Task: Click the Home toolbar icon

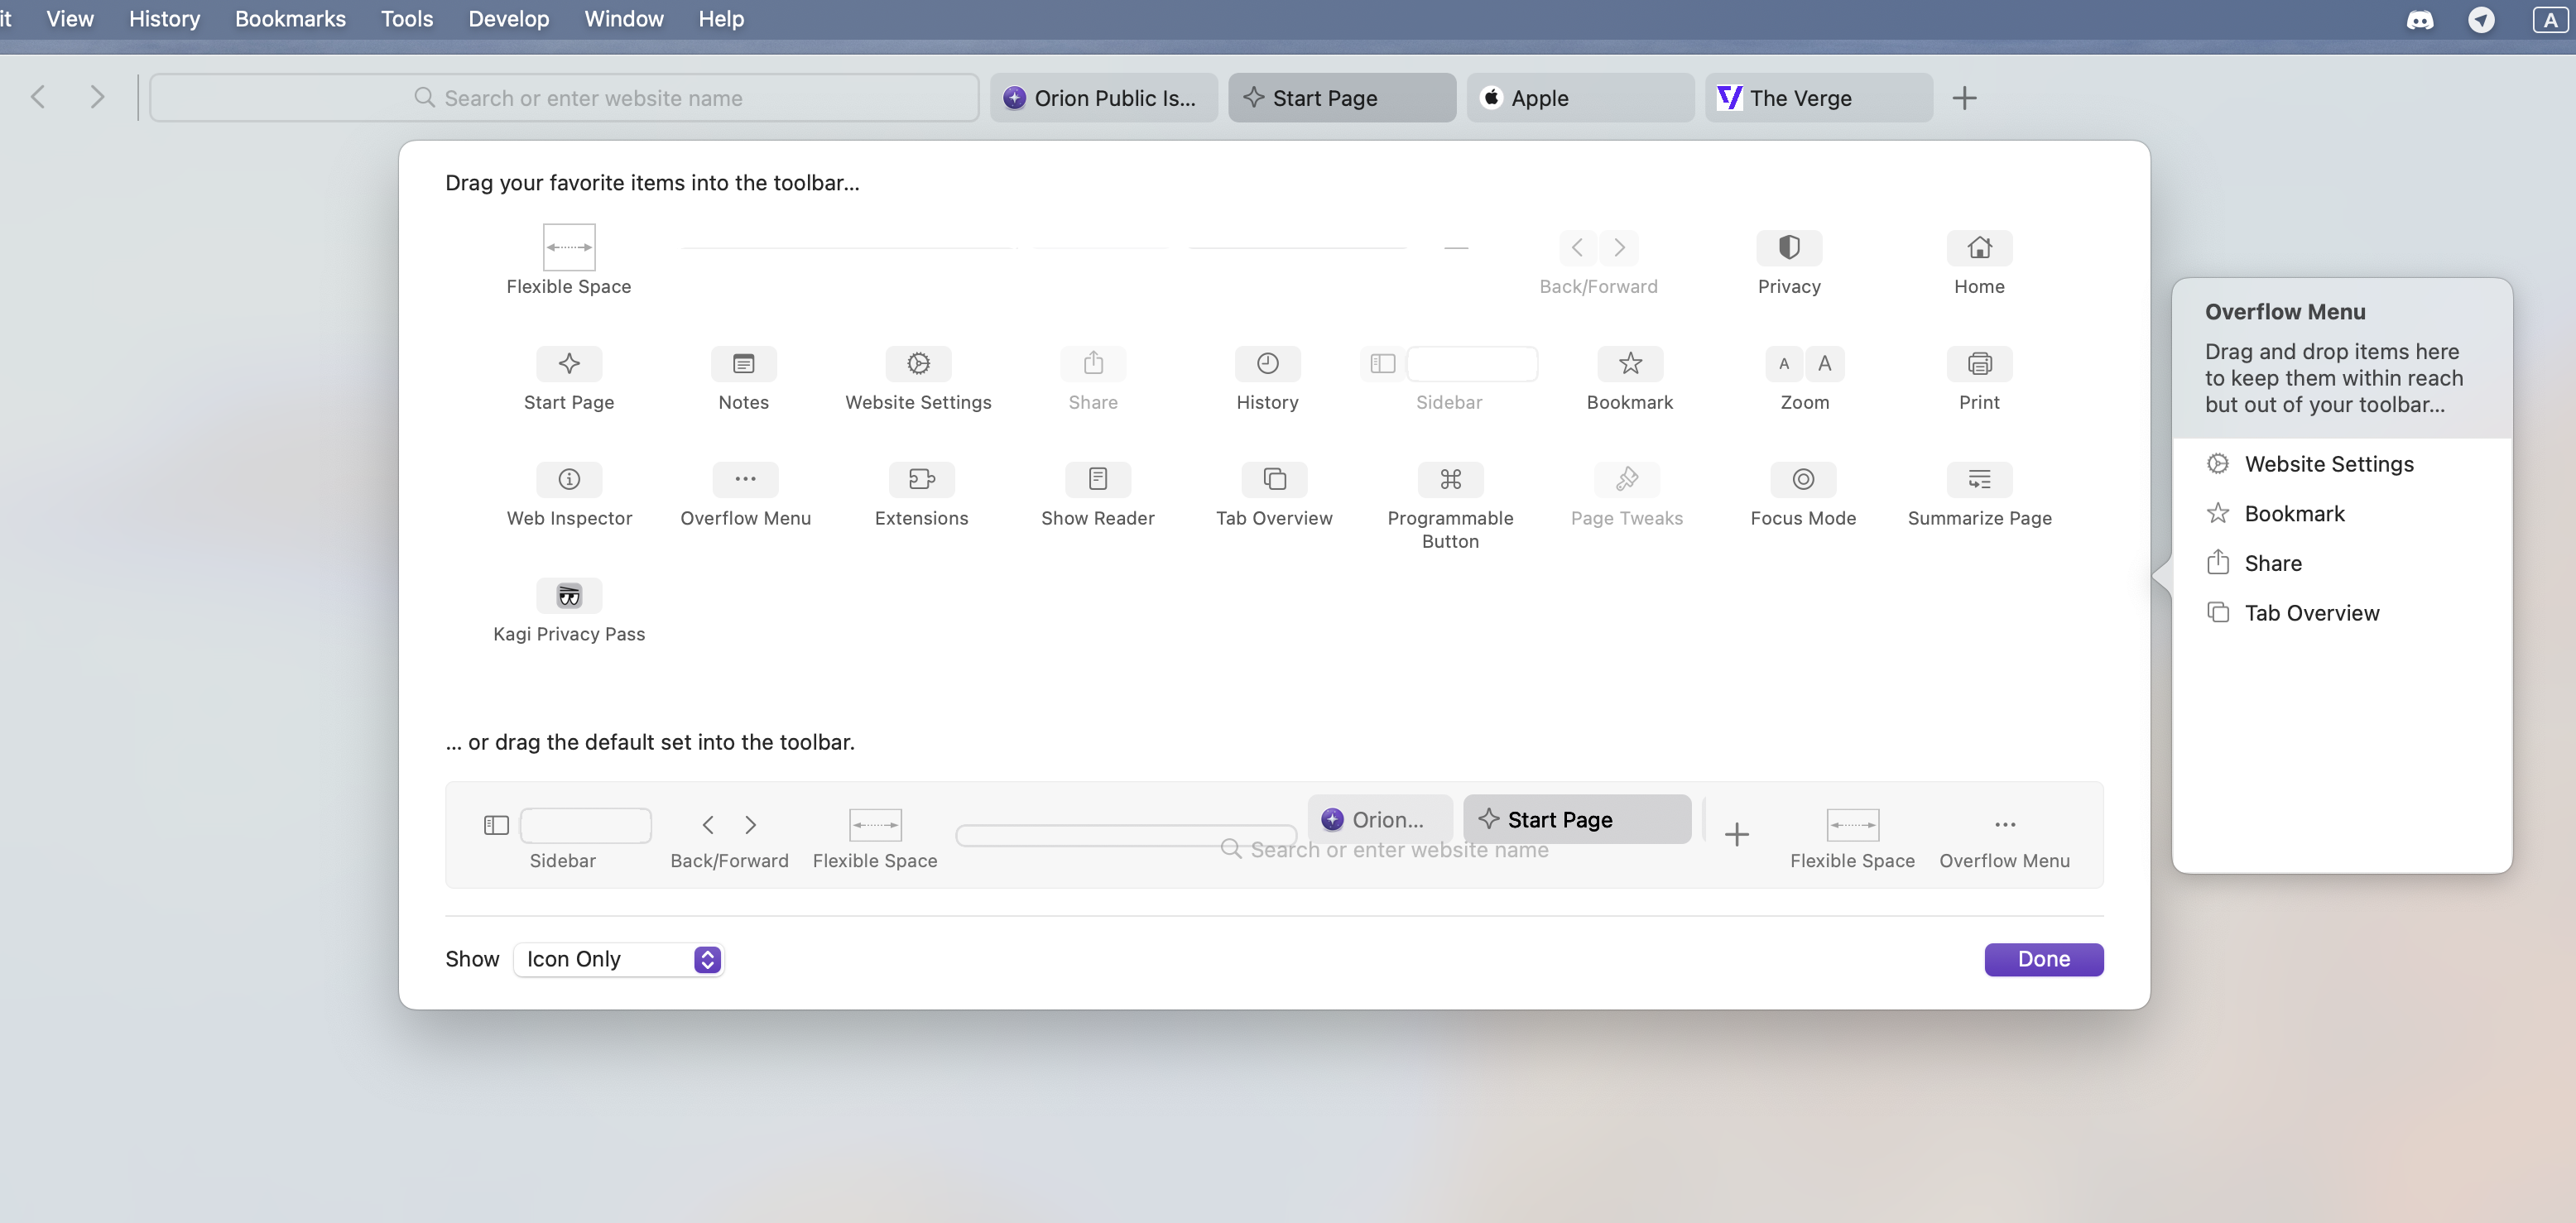Action: (x=1979, y=247)
